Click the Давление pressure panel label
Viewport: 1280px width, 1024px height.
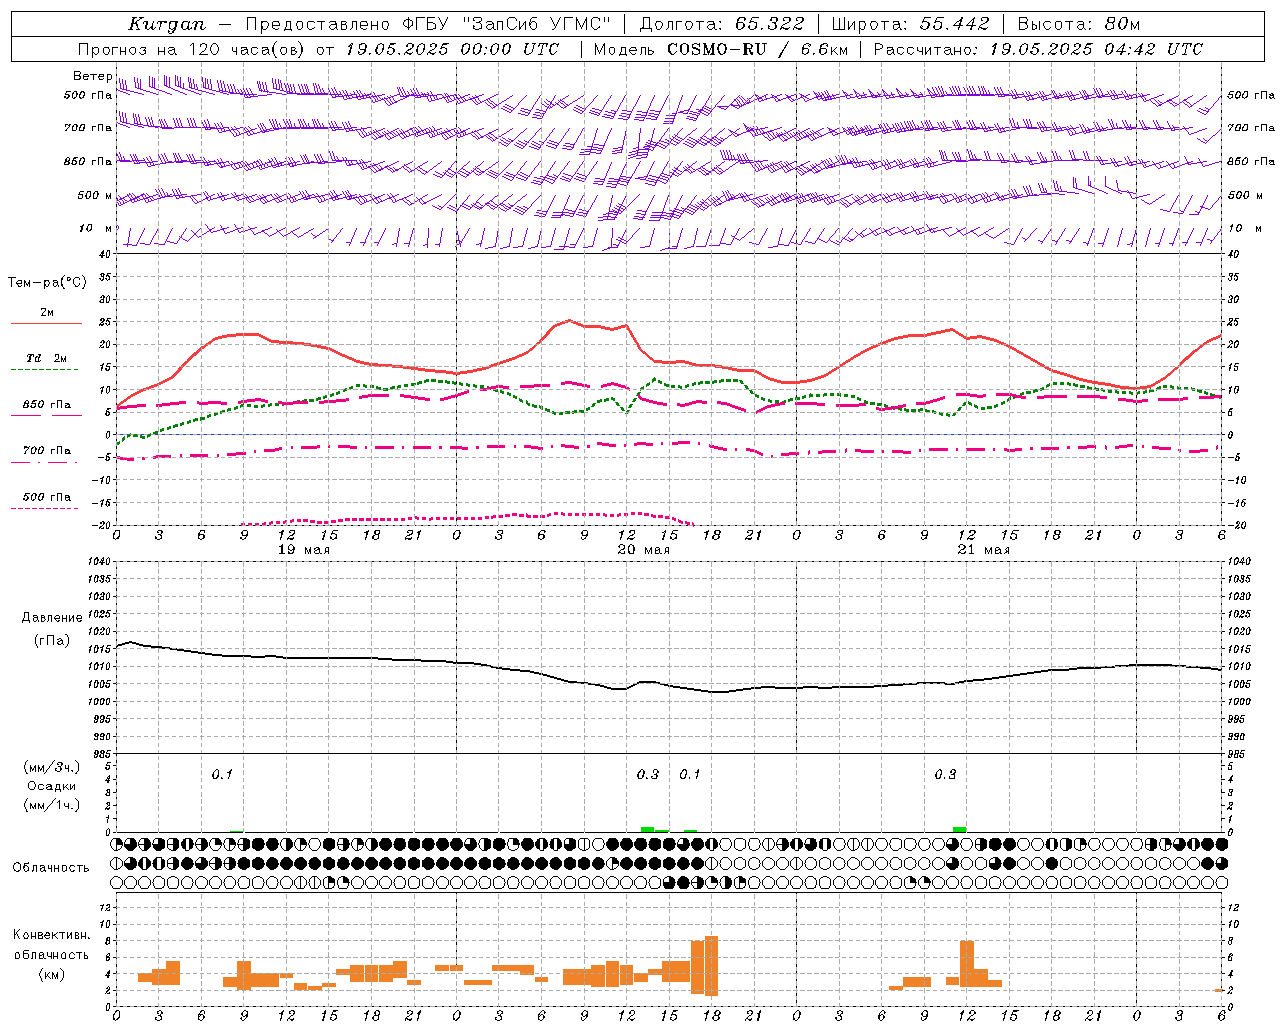pos(52,618)
